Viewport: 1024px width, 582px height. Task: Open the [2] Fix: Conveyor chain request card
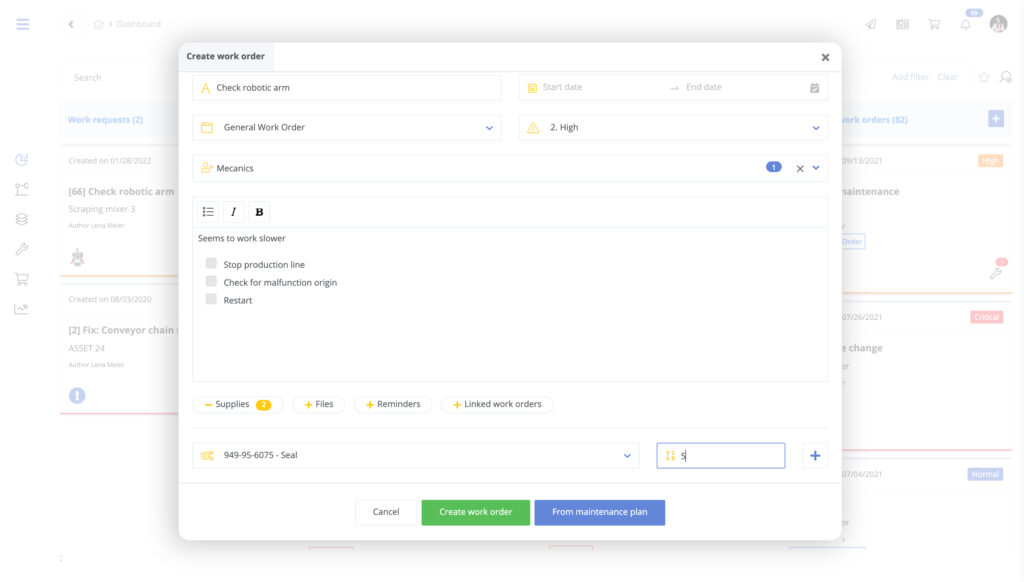[120, 351]
